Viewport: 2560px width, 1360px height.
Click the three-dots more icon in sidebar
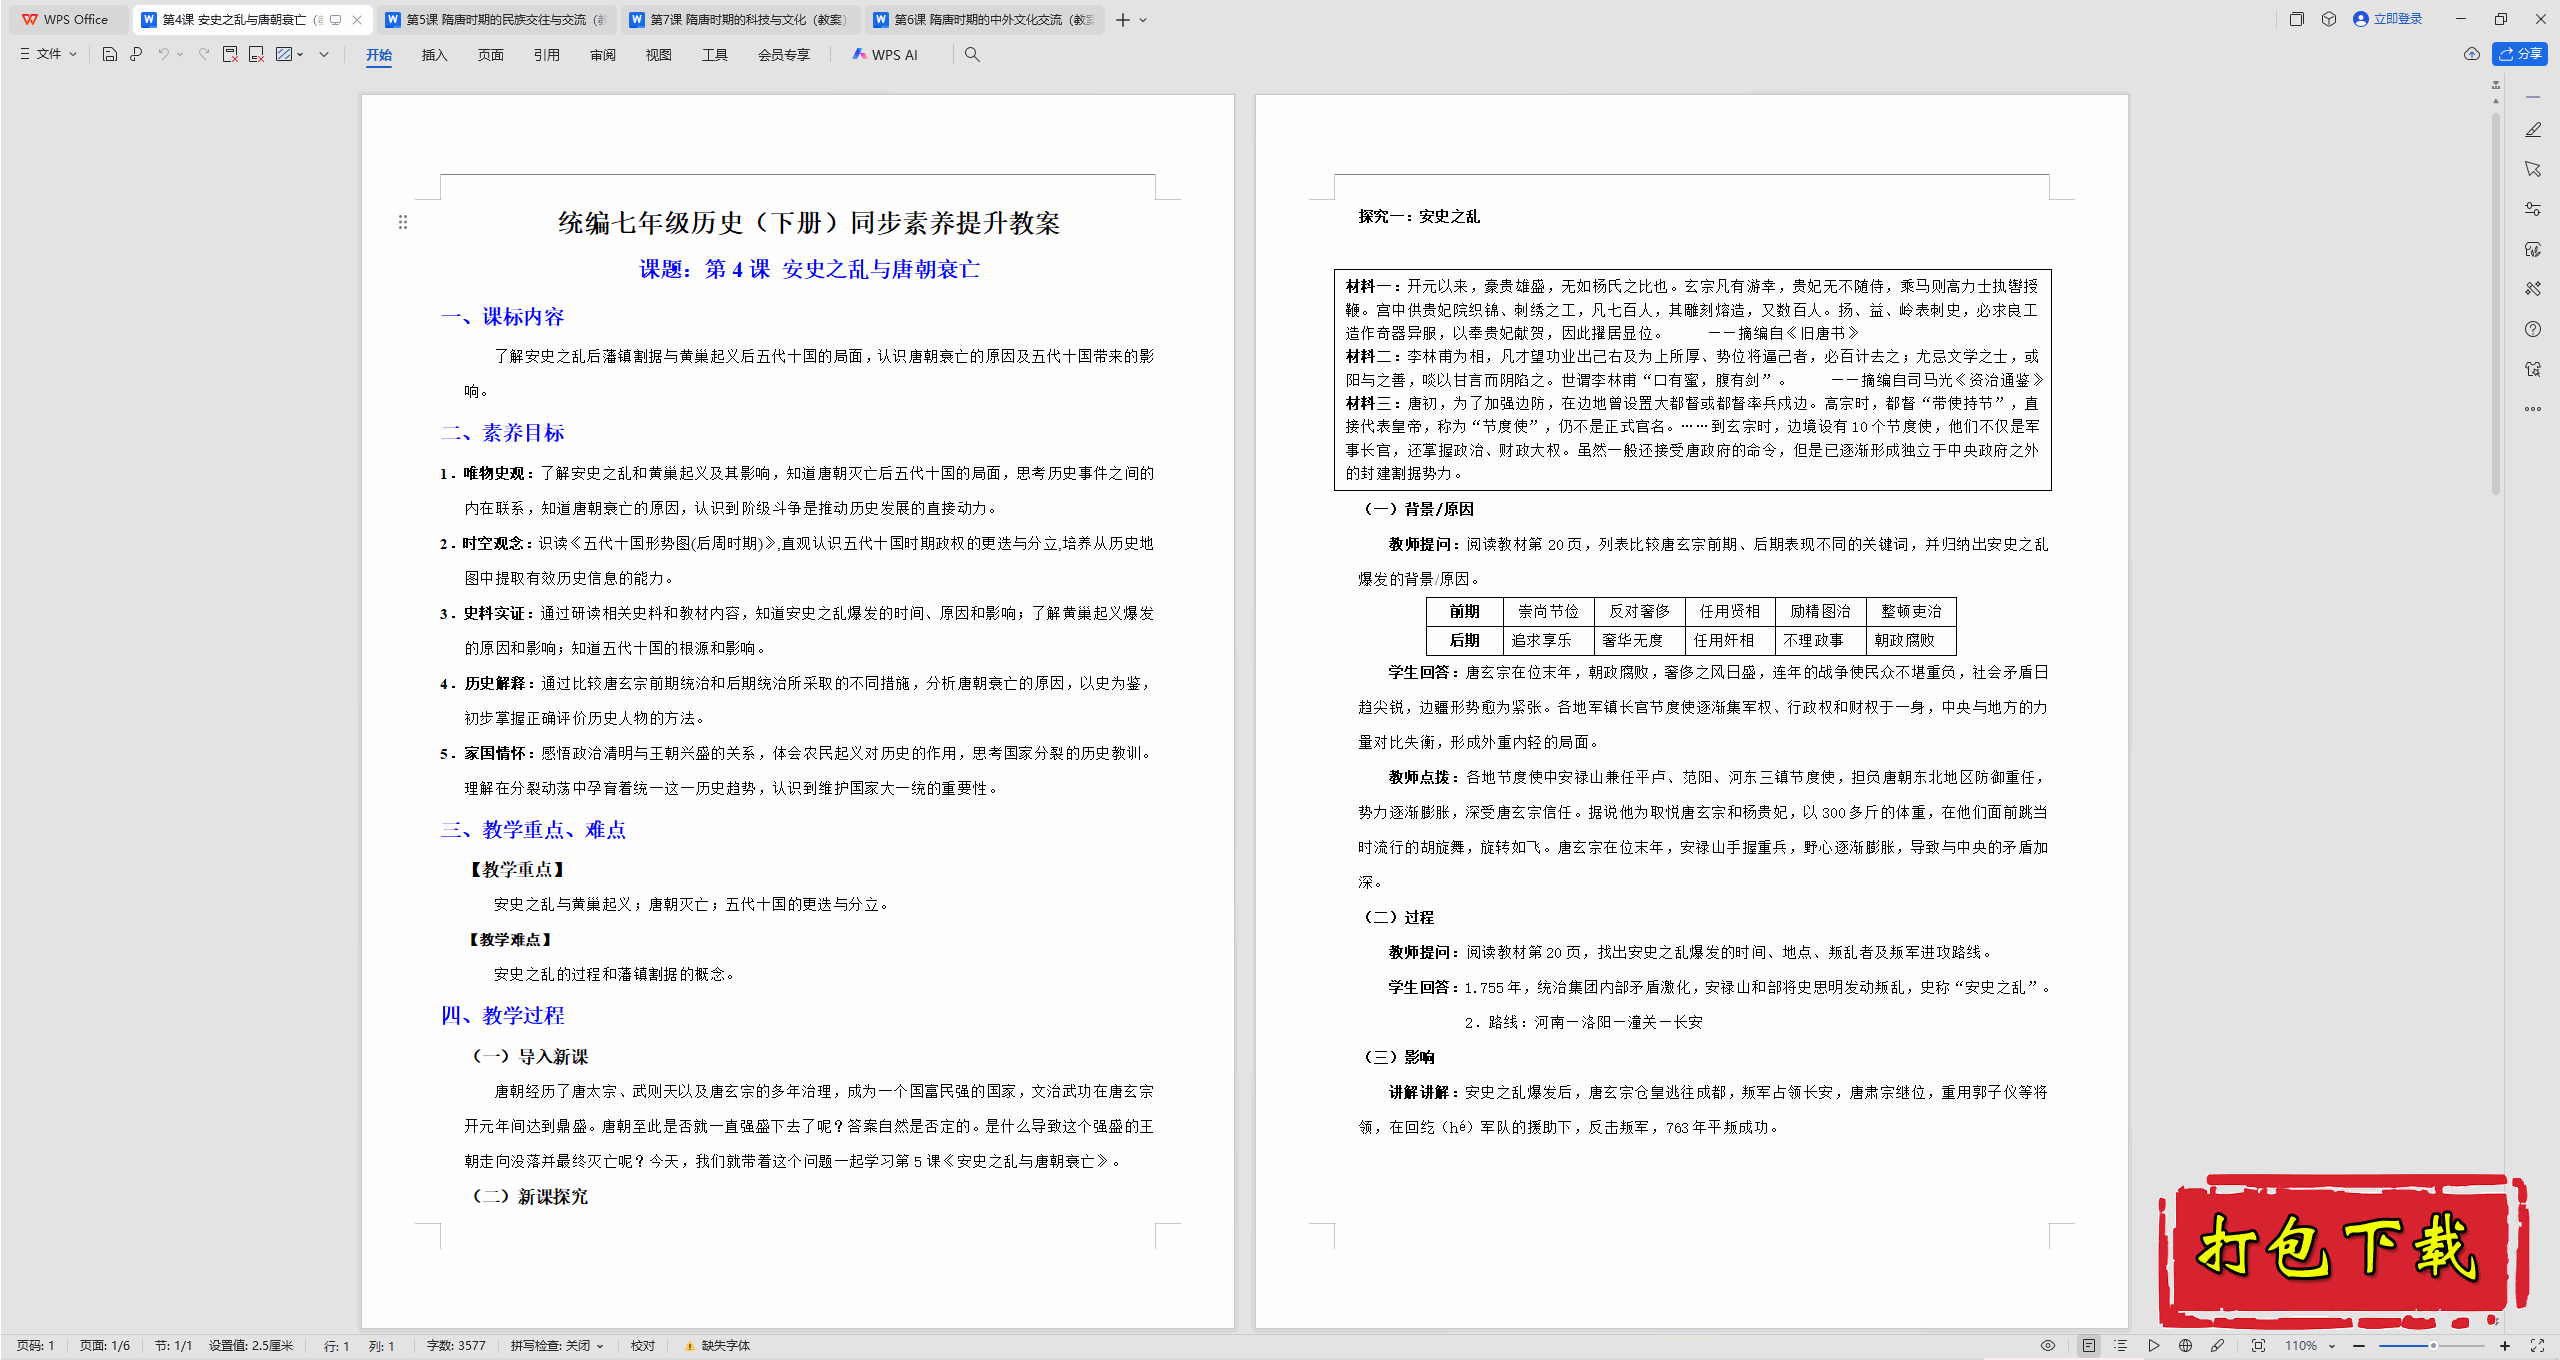coord(2533,408)
